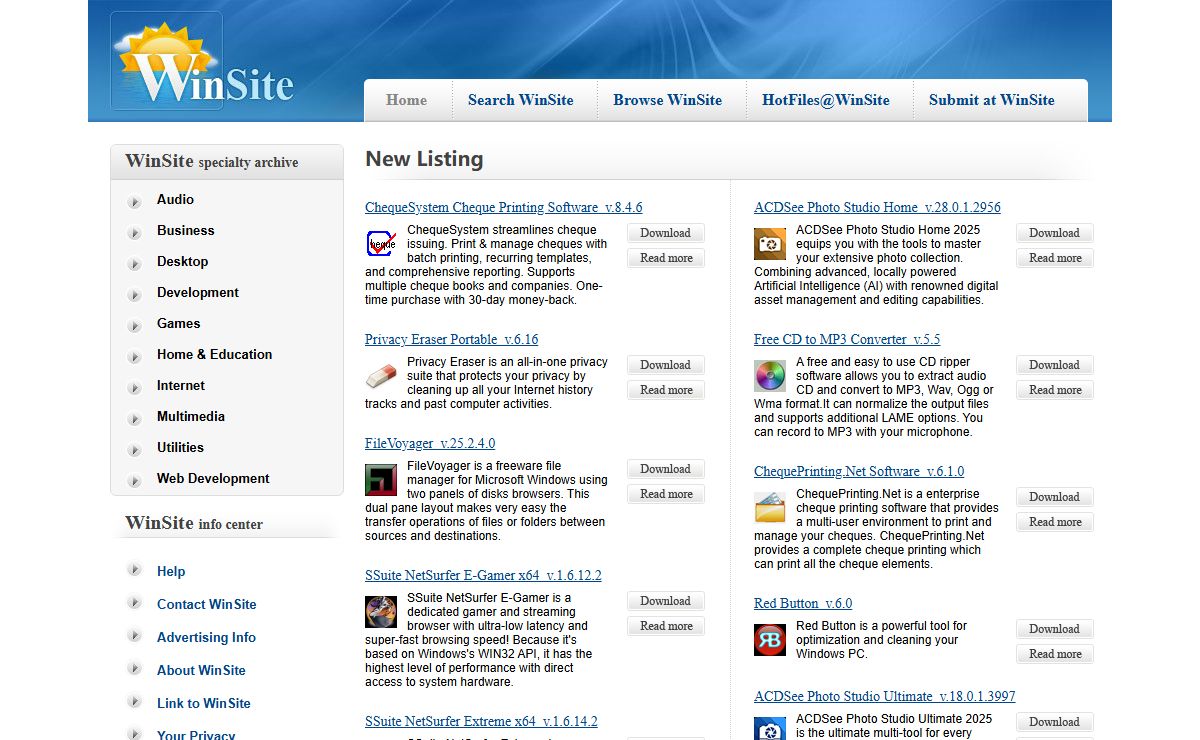1200x740 pixels.
Task: Click the SSuite NetSurfer E-Gamer icon
Action: point(381,611)
